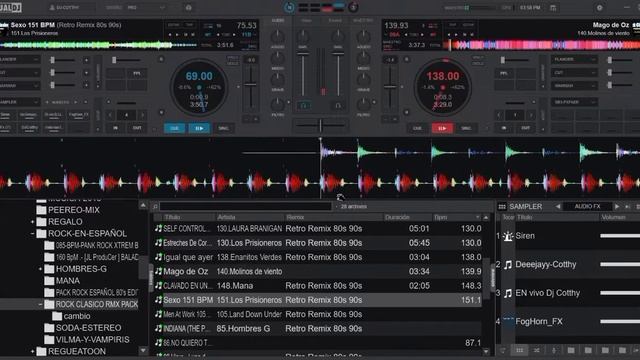Double loop length on right deck

point(531,115)
